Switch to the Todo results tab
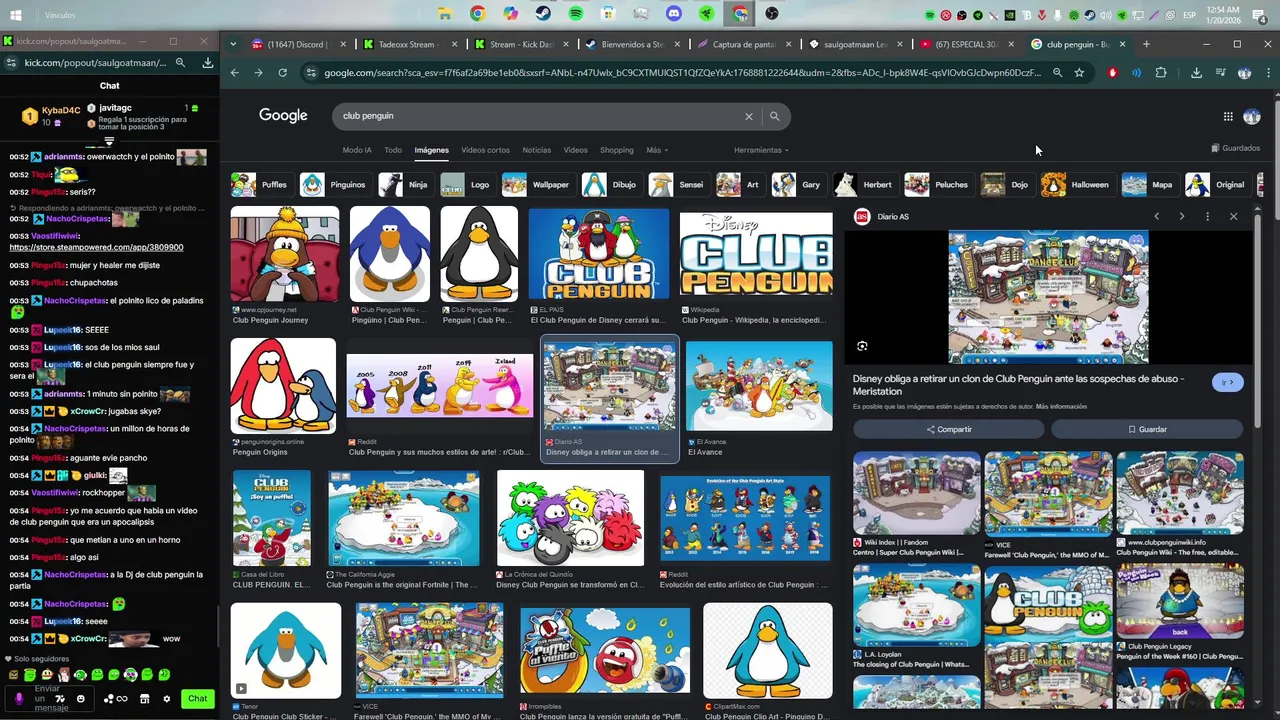The image size is (1280, 720). [393, 150]
